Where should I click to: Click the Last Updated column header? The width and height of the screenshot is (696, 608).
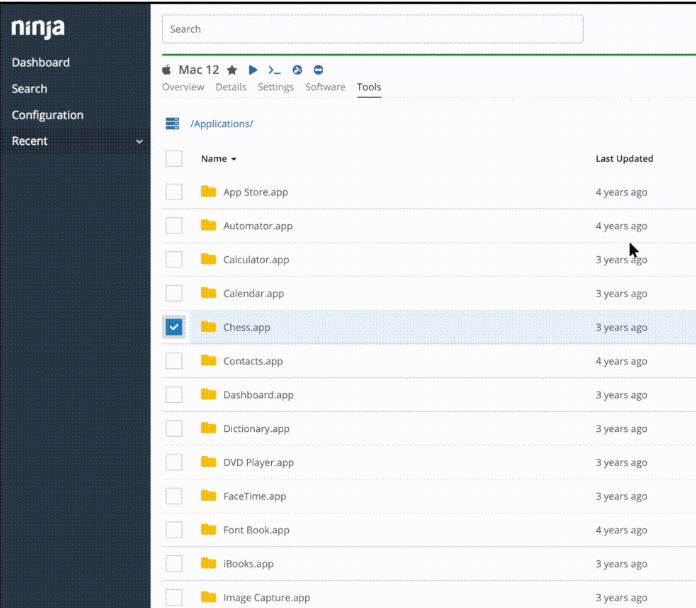[x=624, y=158]
